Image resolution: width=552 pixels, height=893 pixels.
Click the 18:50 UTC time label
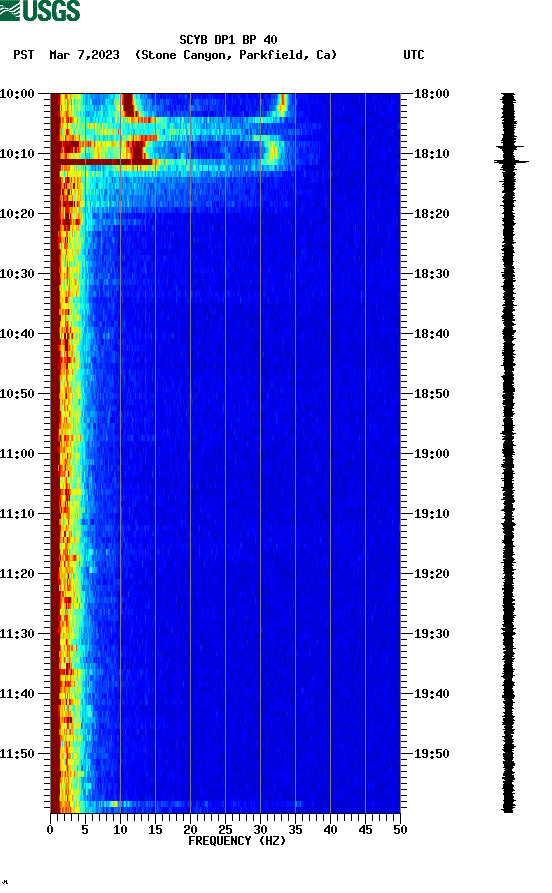click(432, 394)
